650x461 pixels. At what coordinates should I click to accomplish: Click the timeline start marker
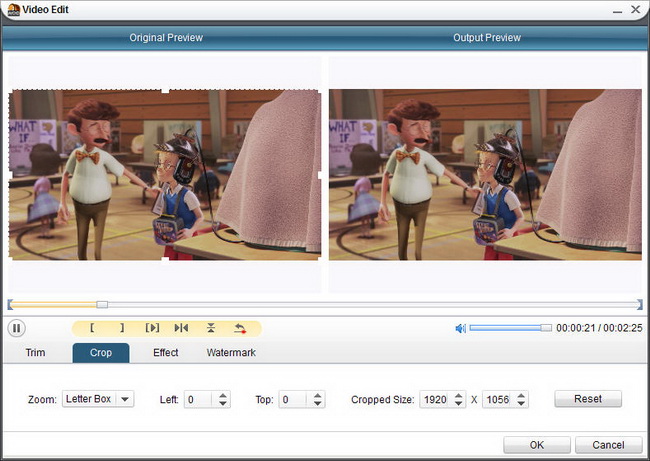10,305
